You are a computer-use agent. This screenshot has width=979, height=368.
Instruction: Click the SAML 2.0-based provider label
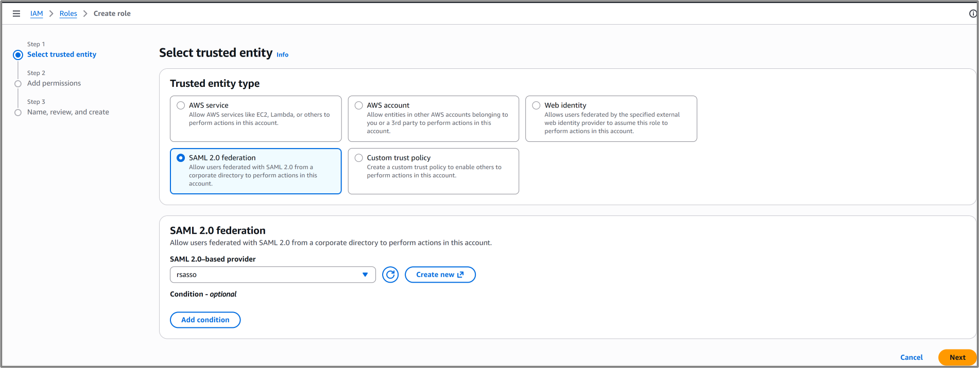[212, 259]
